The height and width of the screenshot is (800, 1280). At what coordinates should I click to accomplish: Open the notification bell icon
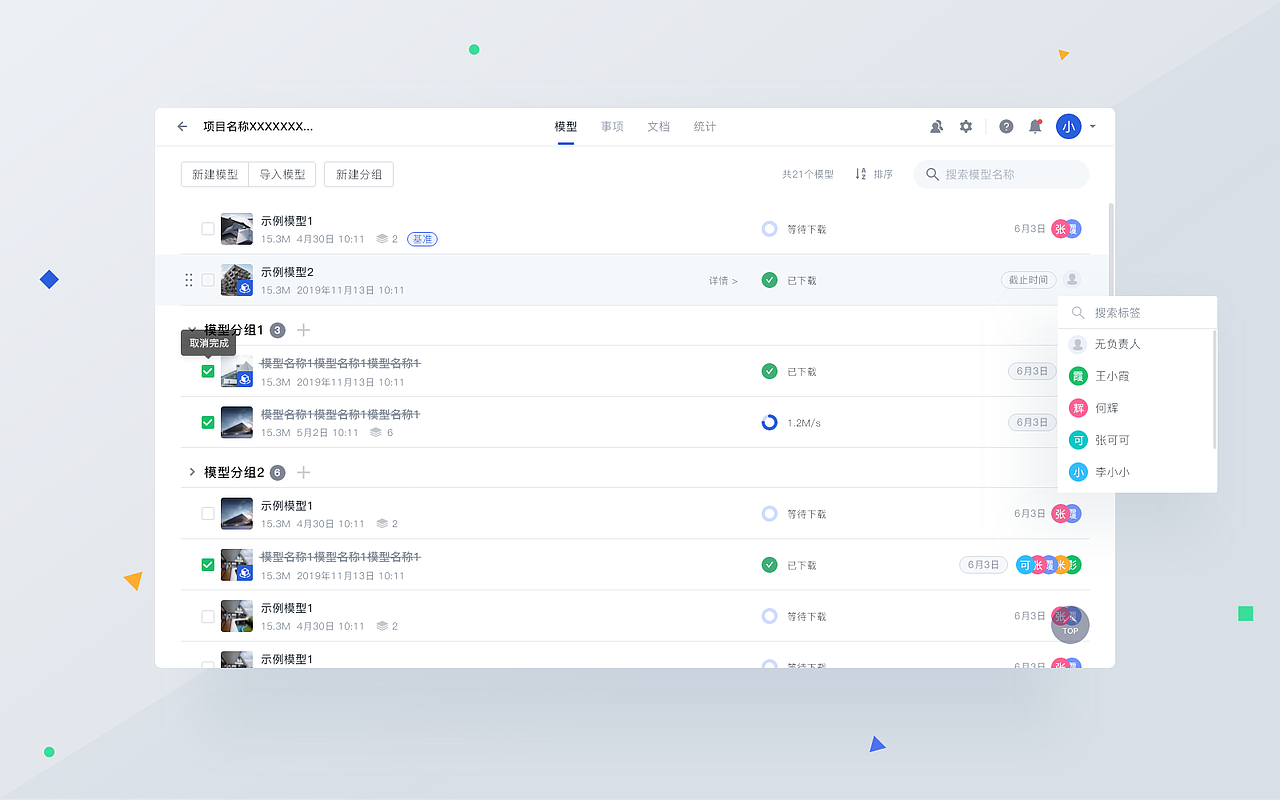click(x=1035, y=127)
